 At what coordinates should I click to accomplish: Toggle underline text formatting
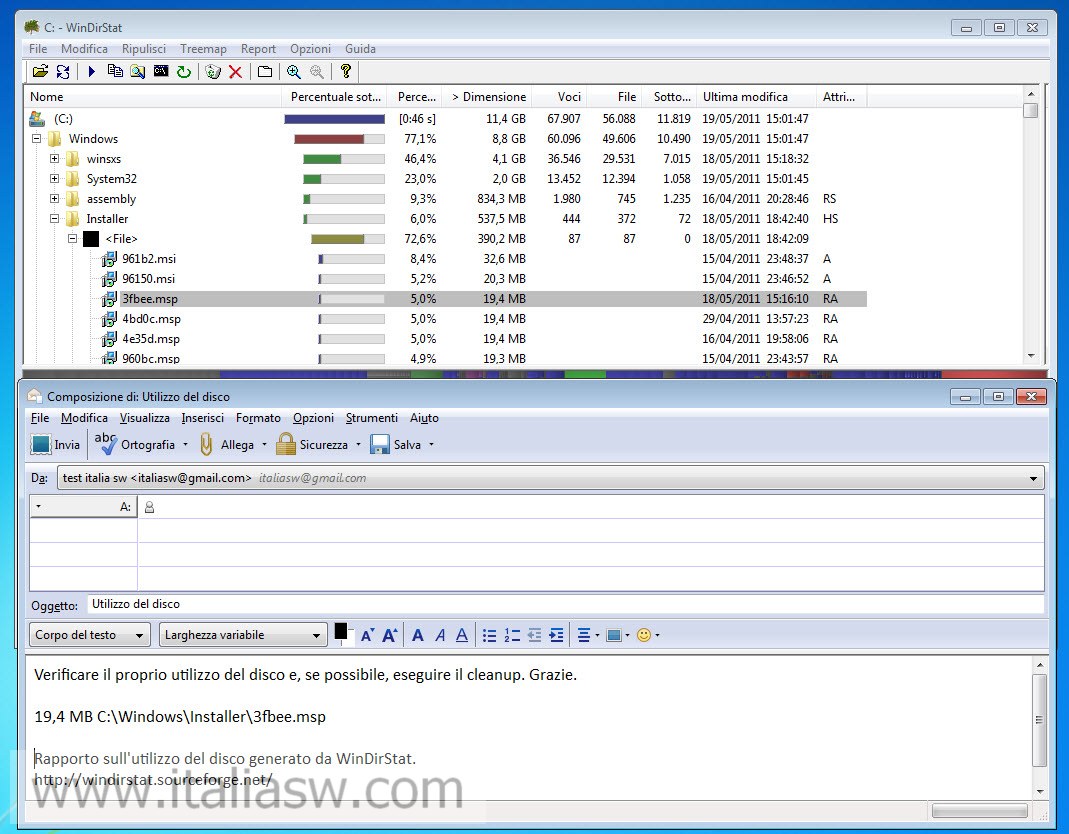pos(462,636)
